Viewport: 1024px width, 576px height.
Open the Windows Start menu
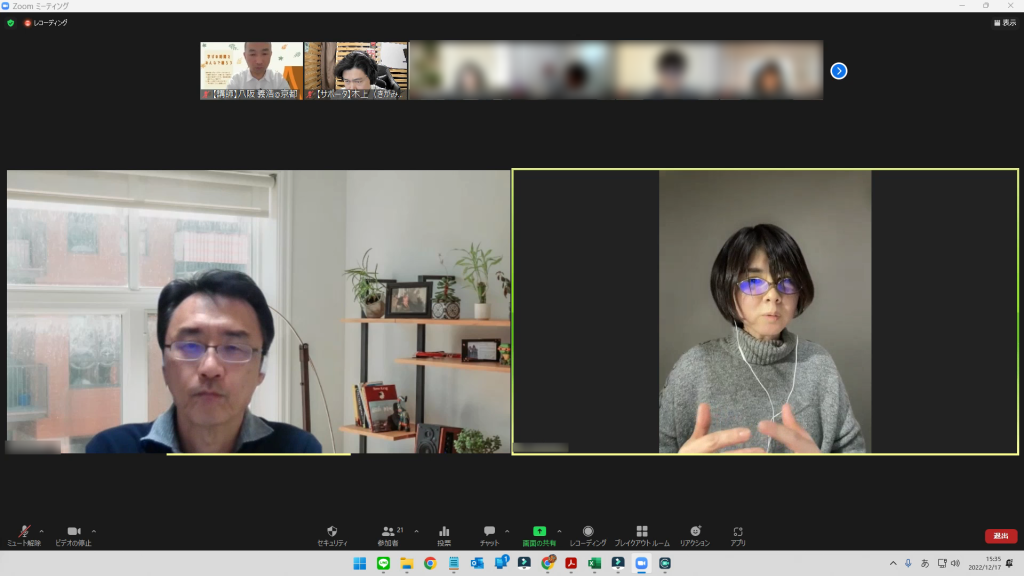click(359, 564)
